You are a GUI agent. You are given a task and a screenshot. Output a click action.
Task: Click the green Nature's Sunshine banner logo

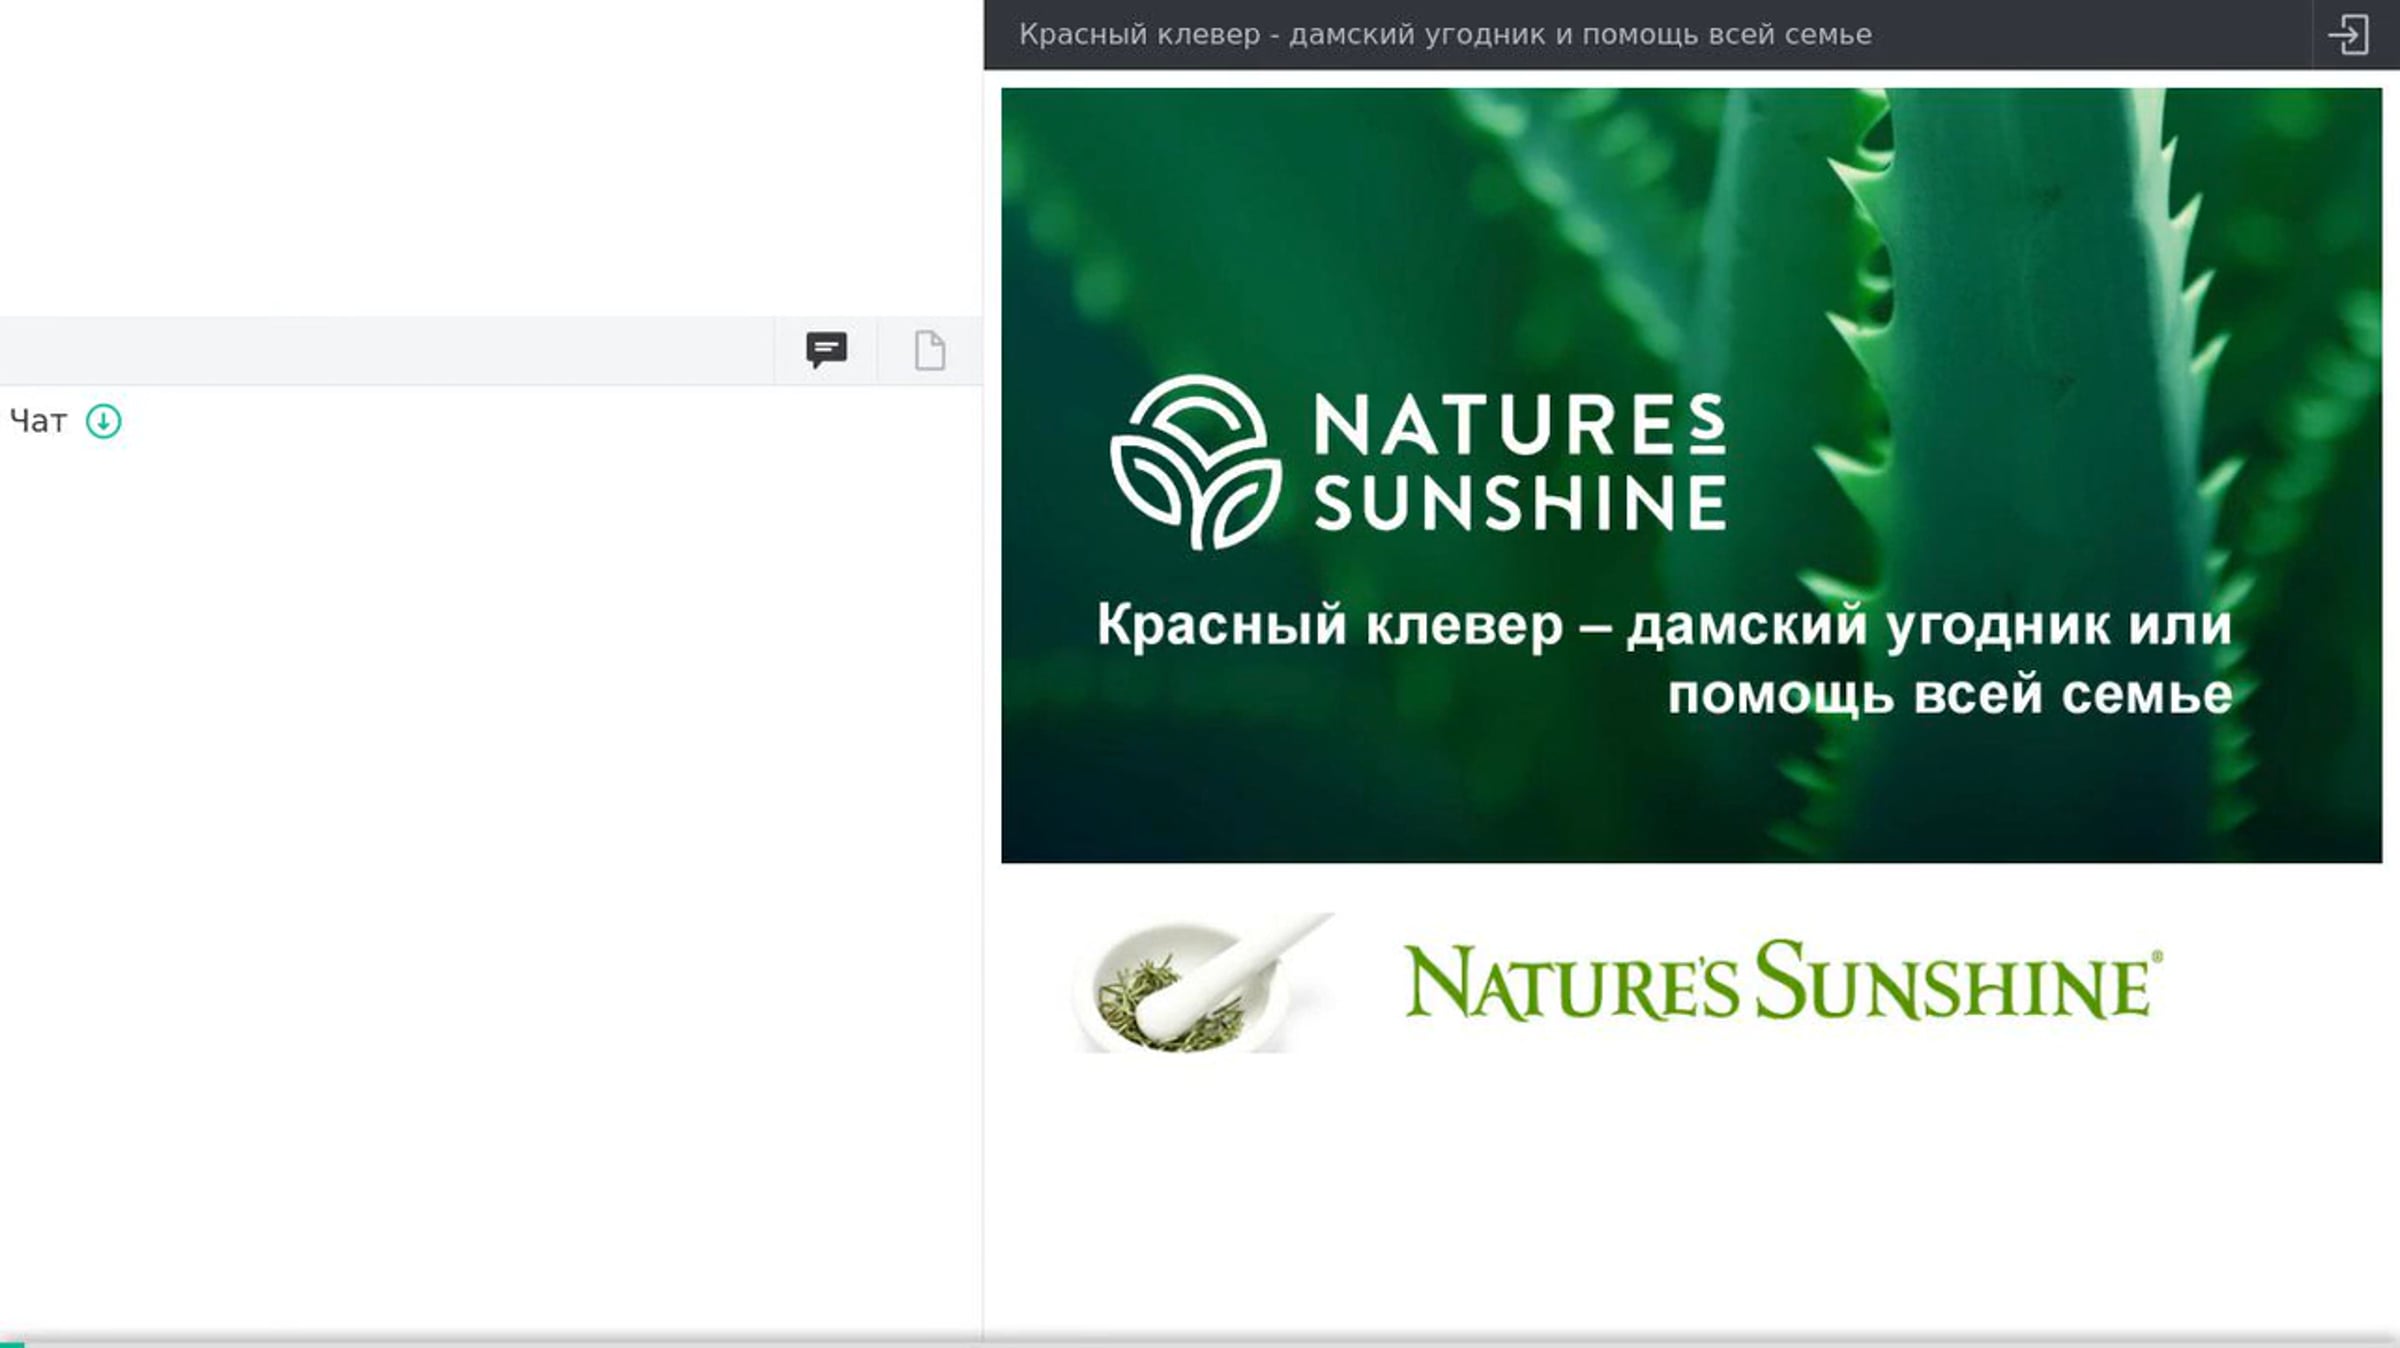(1783, 981)
